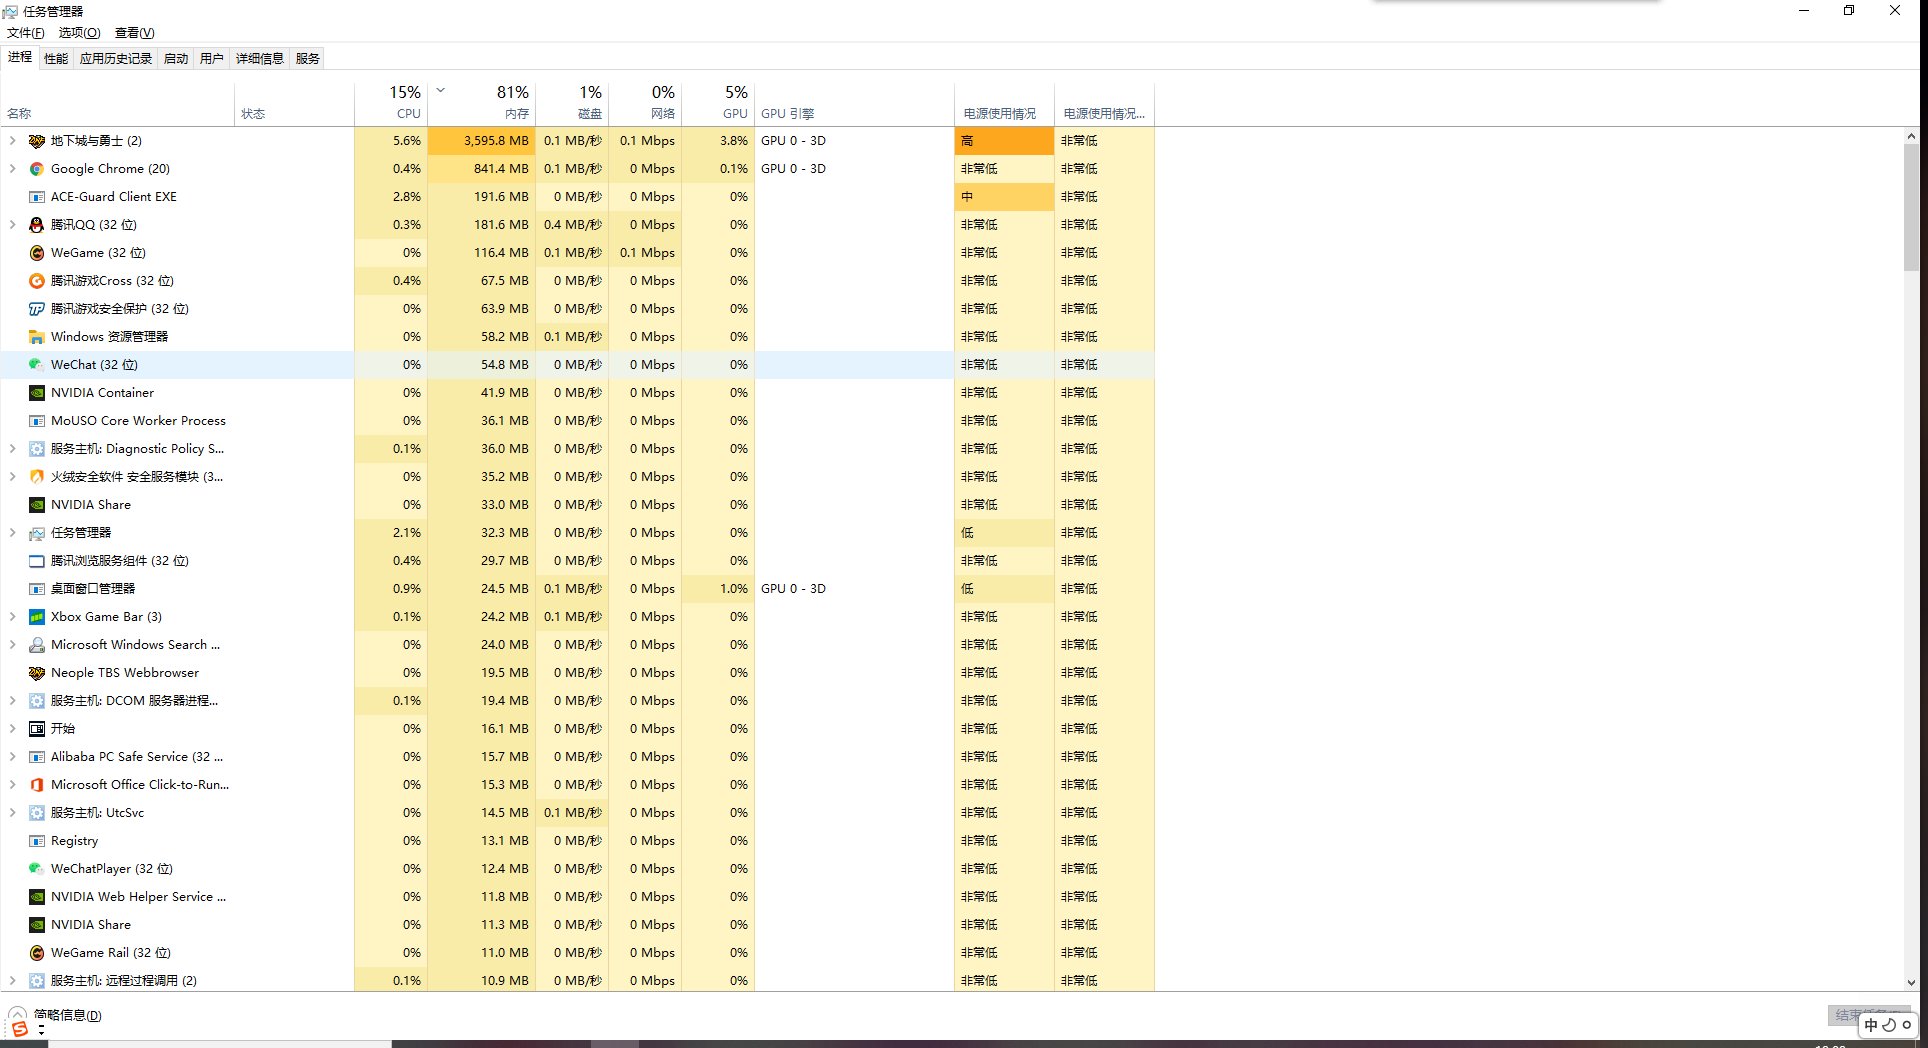Open the 选项(O) menu
Image resolution: width=1928 pixels, height=1048 pixels.
click(x=80, y=33)
